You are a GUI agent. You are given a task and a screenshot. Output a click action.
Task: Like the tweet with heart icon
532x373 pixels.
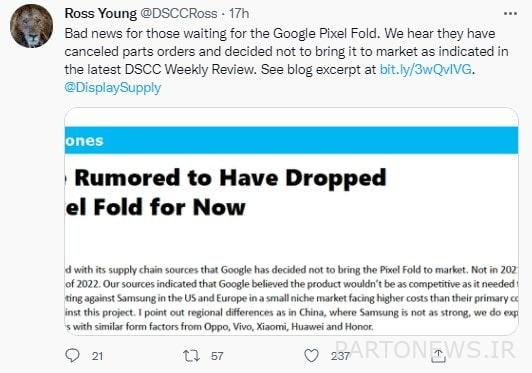coord(311,356)
